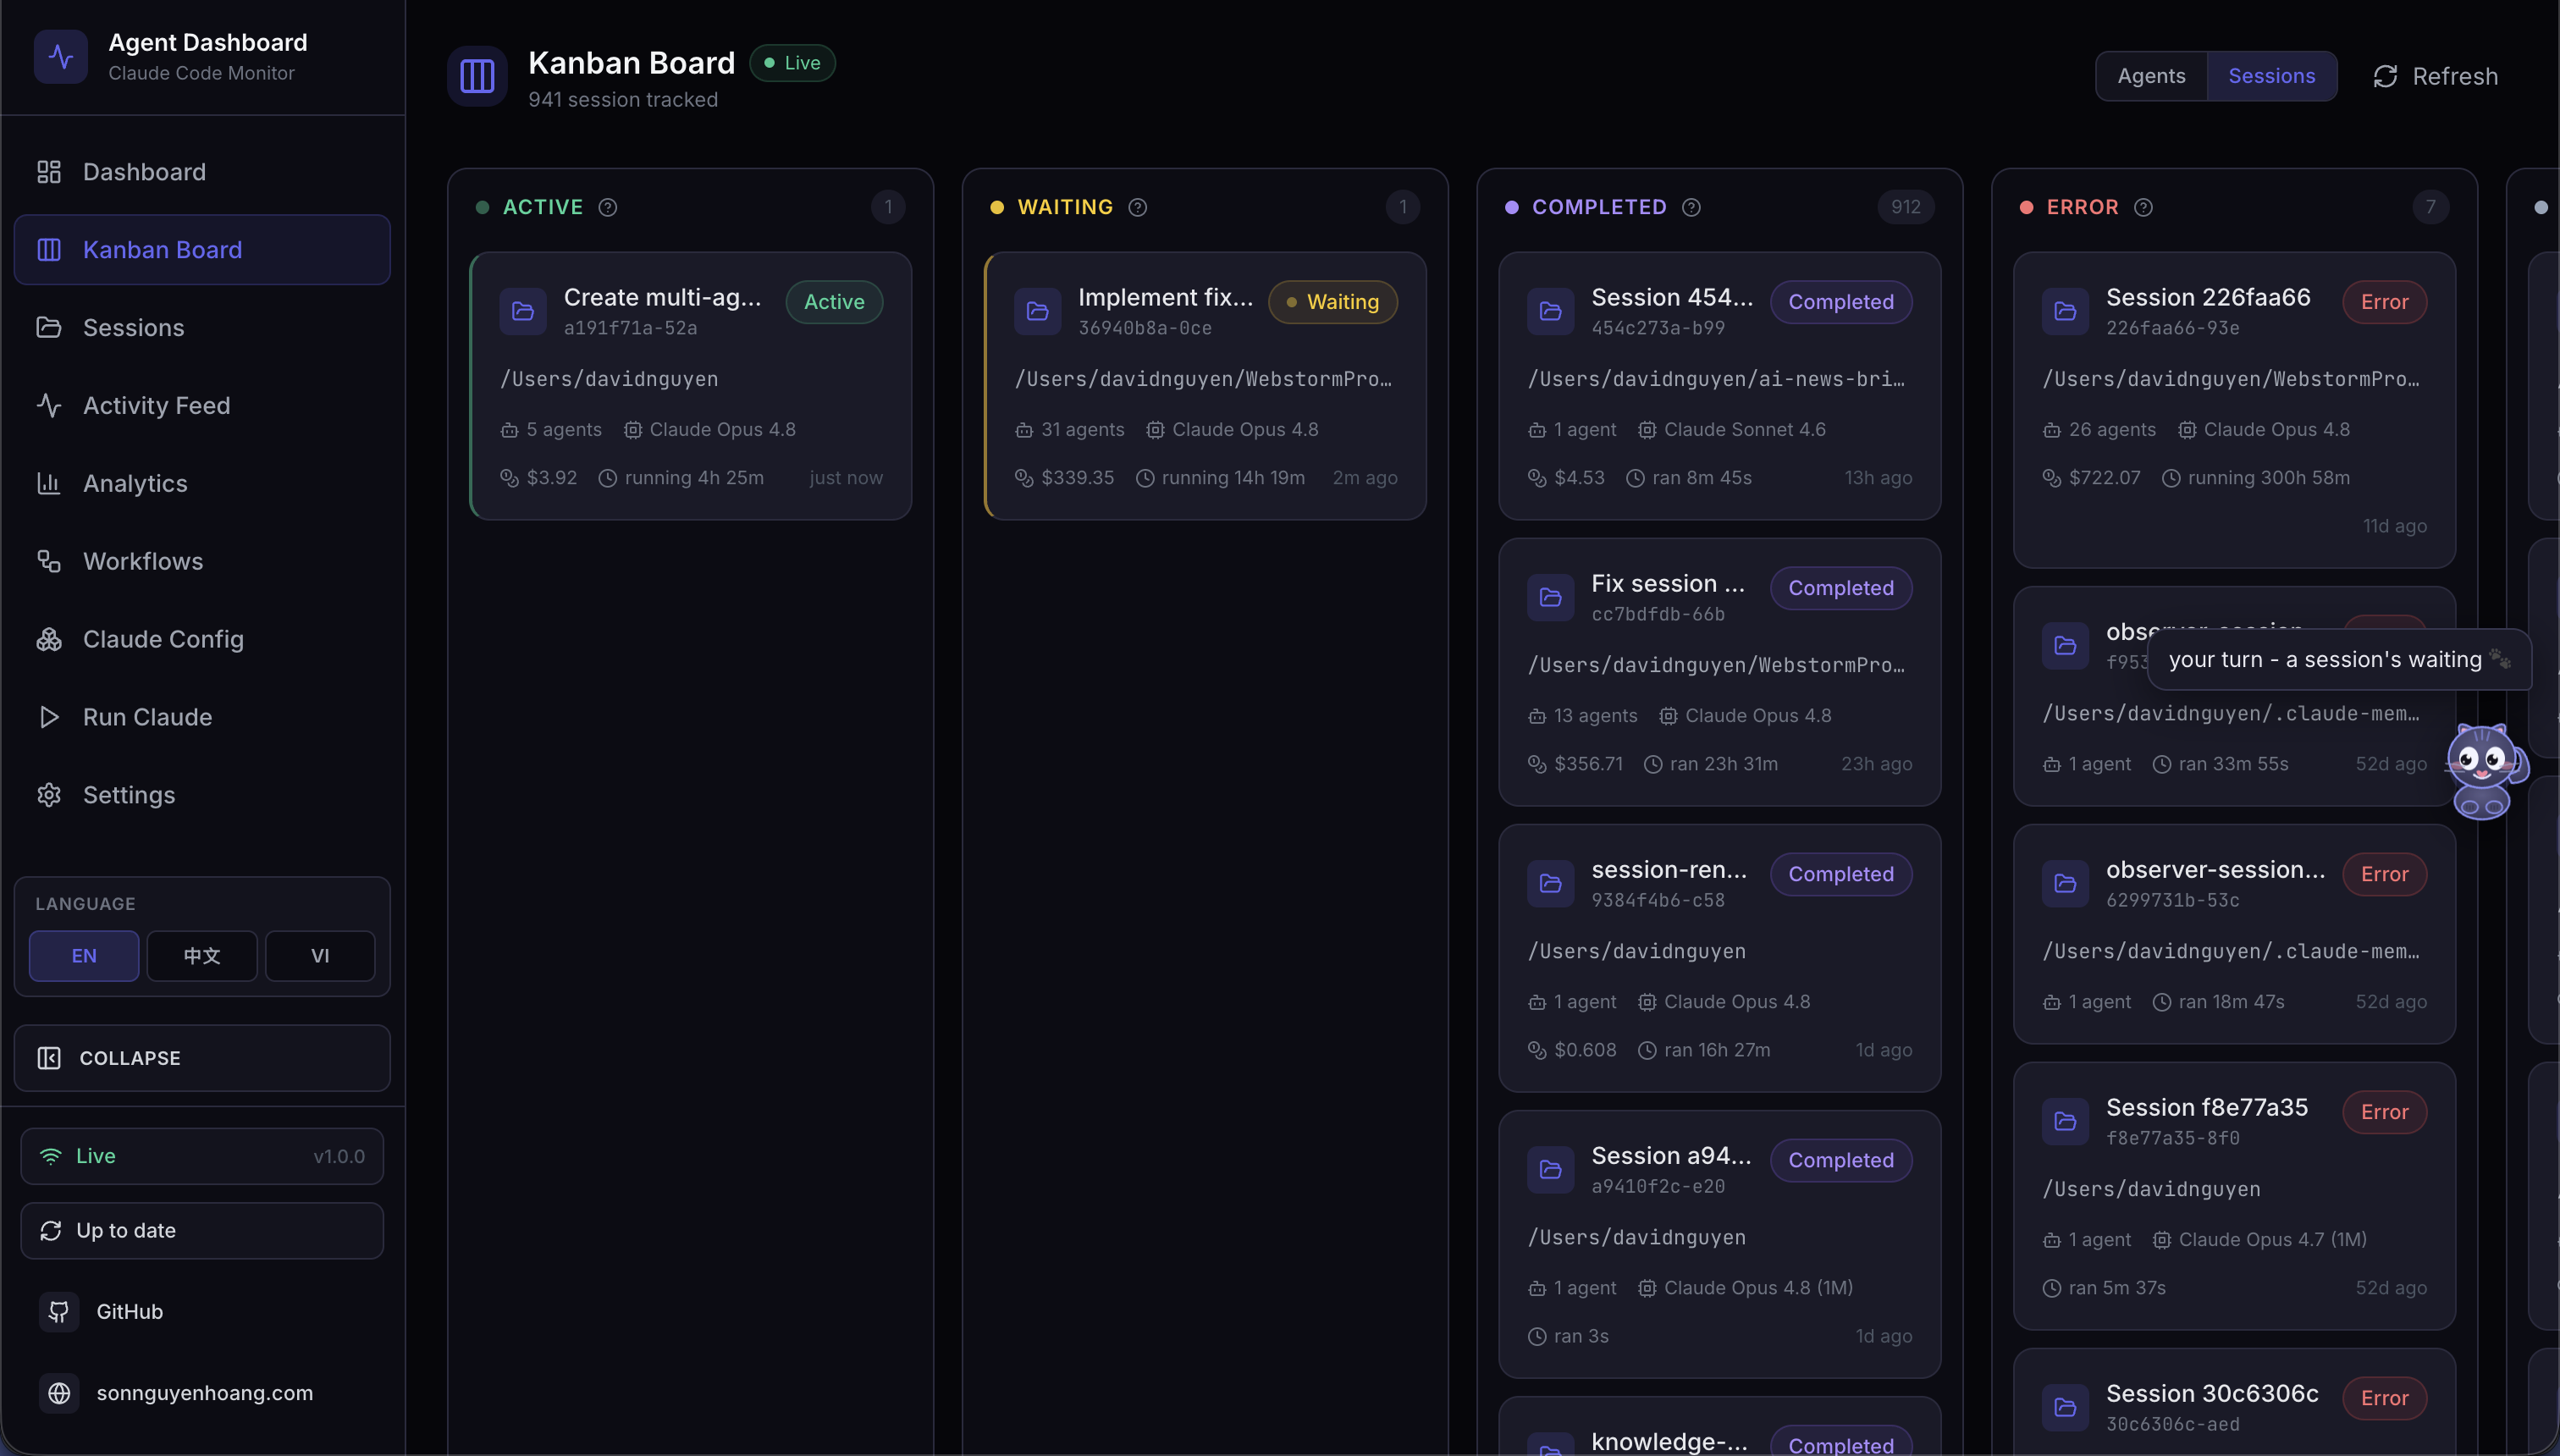This screenshot has height=1456, width=2560.
Task: Click the Live v1.0.0 connection status
Action: 202,1156
